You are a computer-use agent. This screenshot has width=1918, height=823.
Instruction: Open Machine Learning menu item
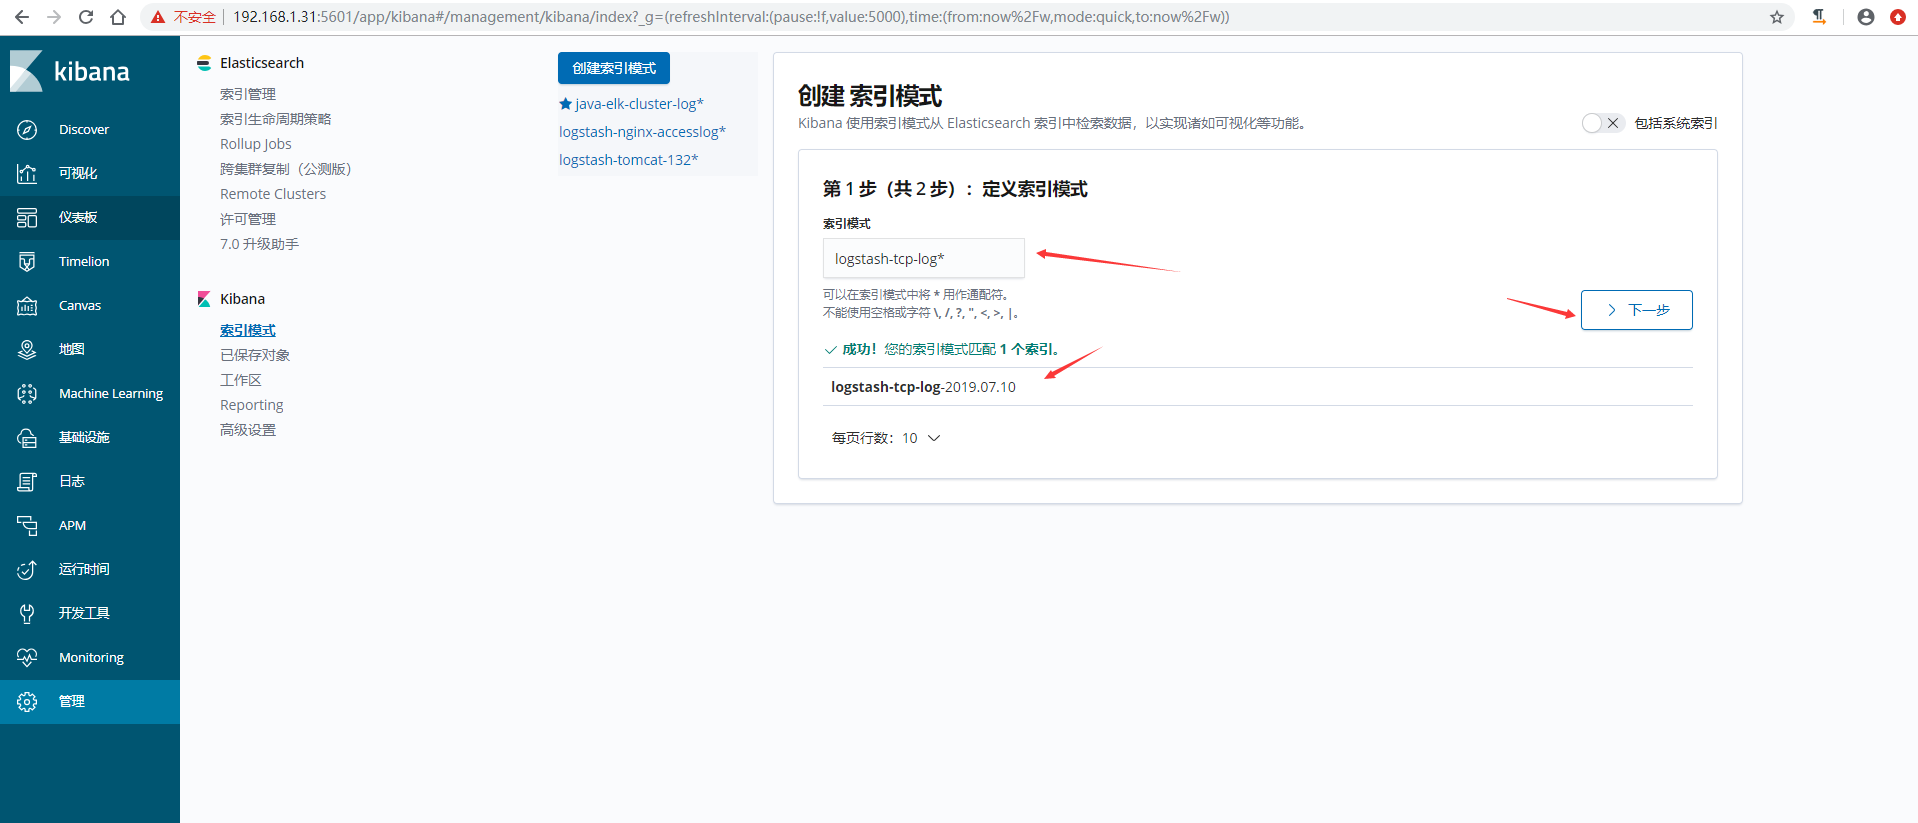[x=111, y=394]
